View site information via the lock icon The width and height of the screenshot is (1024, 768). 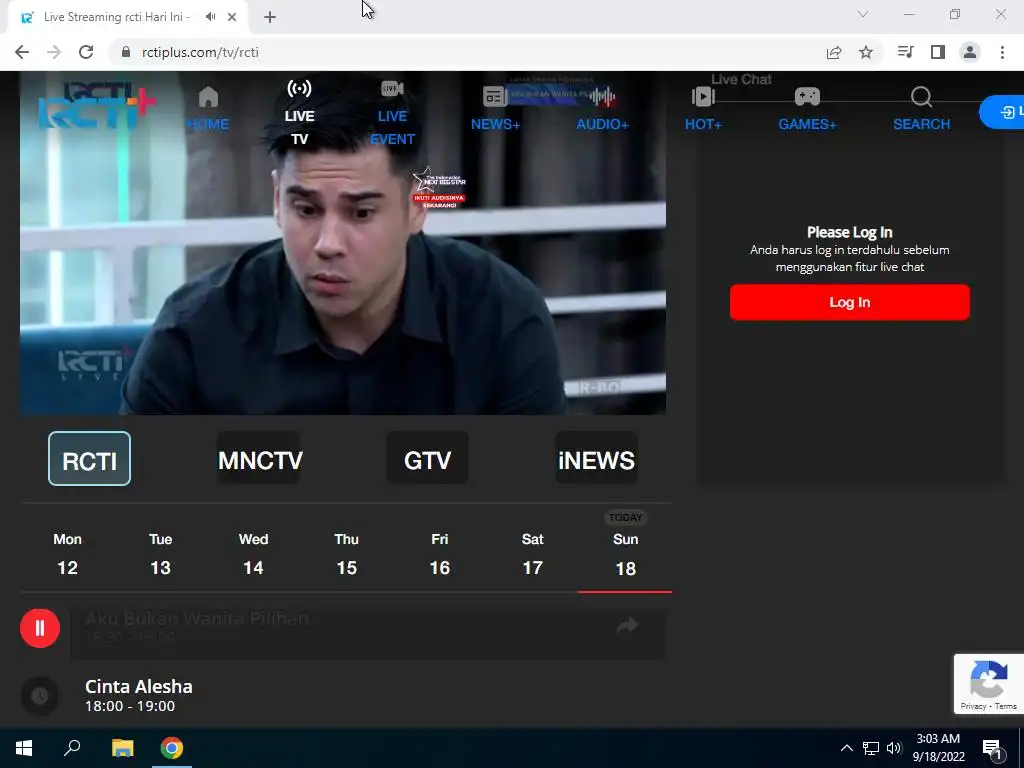(x=126, y=52)
